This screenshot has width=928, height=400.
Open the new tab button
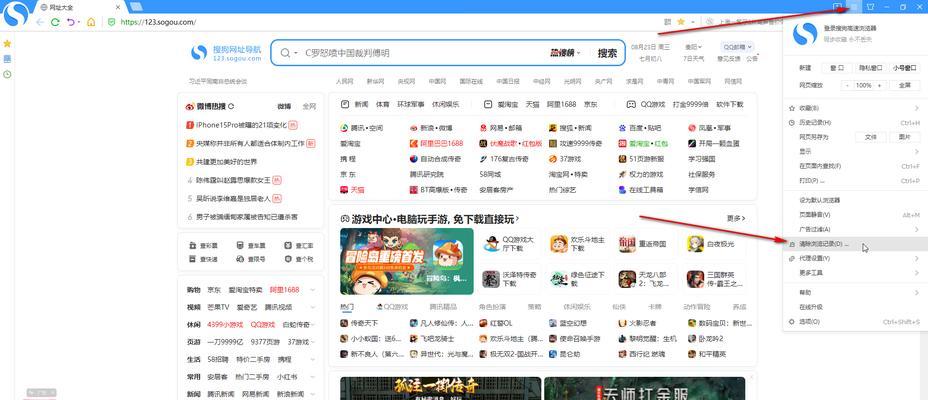pos(136,7)
